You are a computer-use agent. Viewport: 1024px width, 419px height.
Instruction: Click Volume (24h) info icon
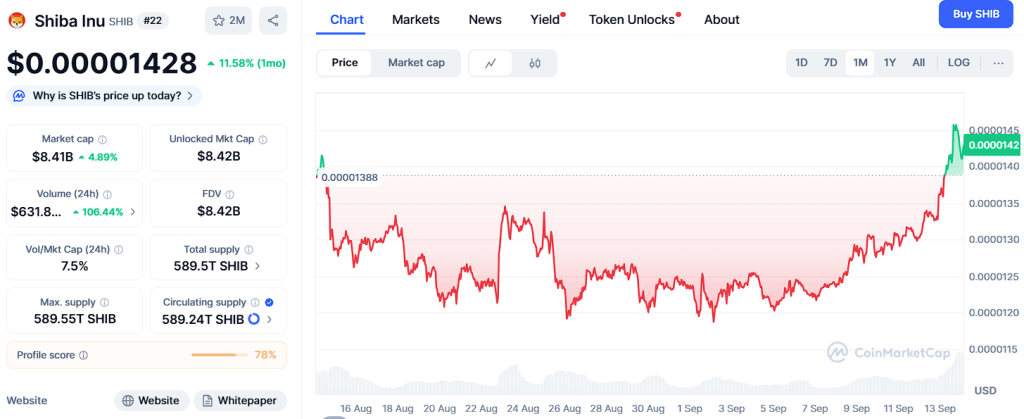click(x=108, y=194)
